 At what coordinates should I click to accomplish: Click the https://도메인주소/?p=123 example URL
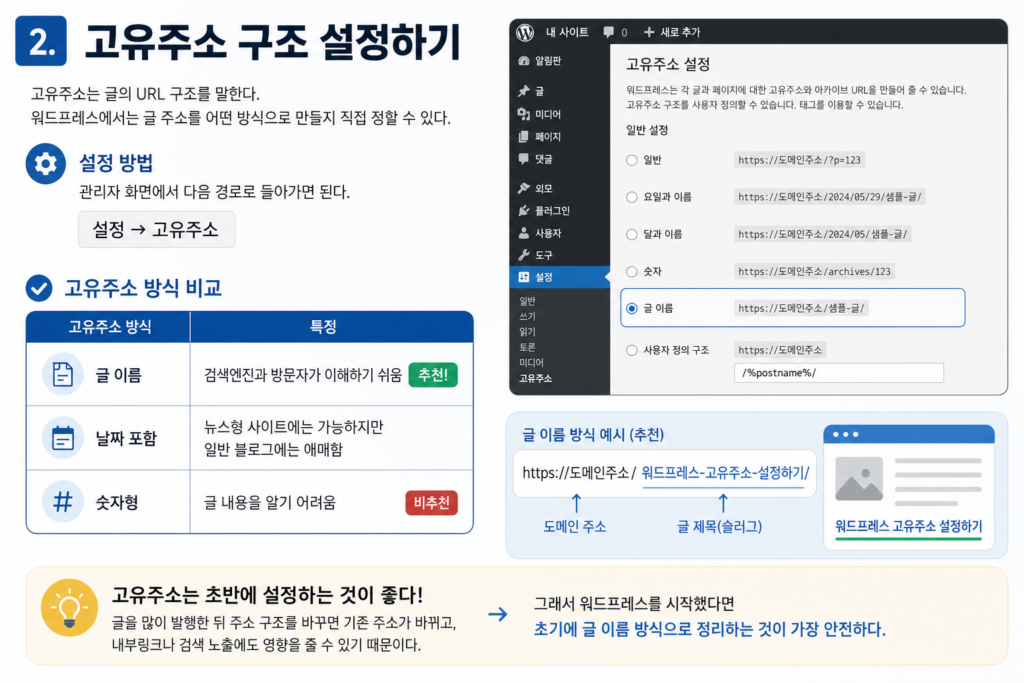(x=799, y=160)
